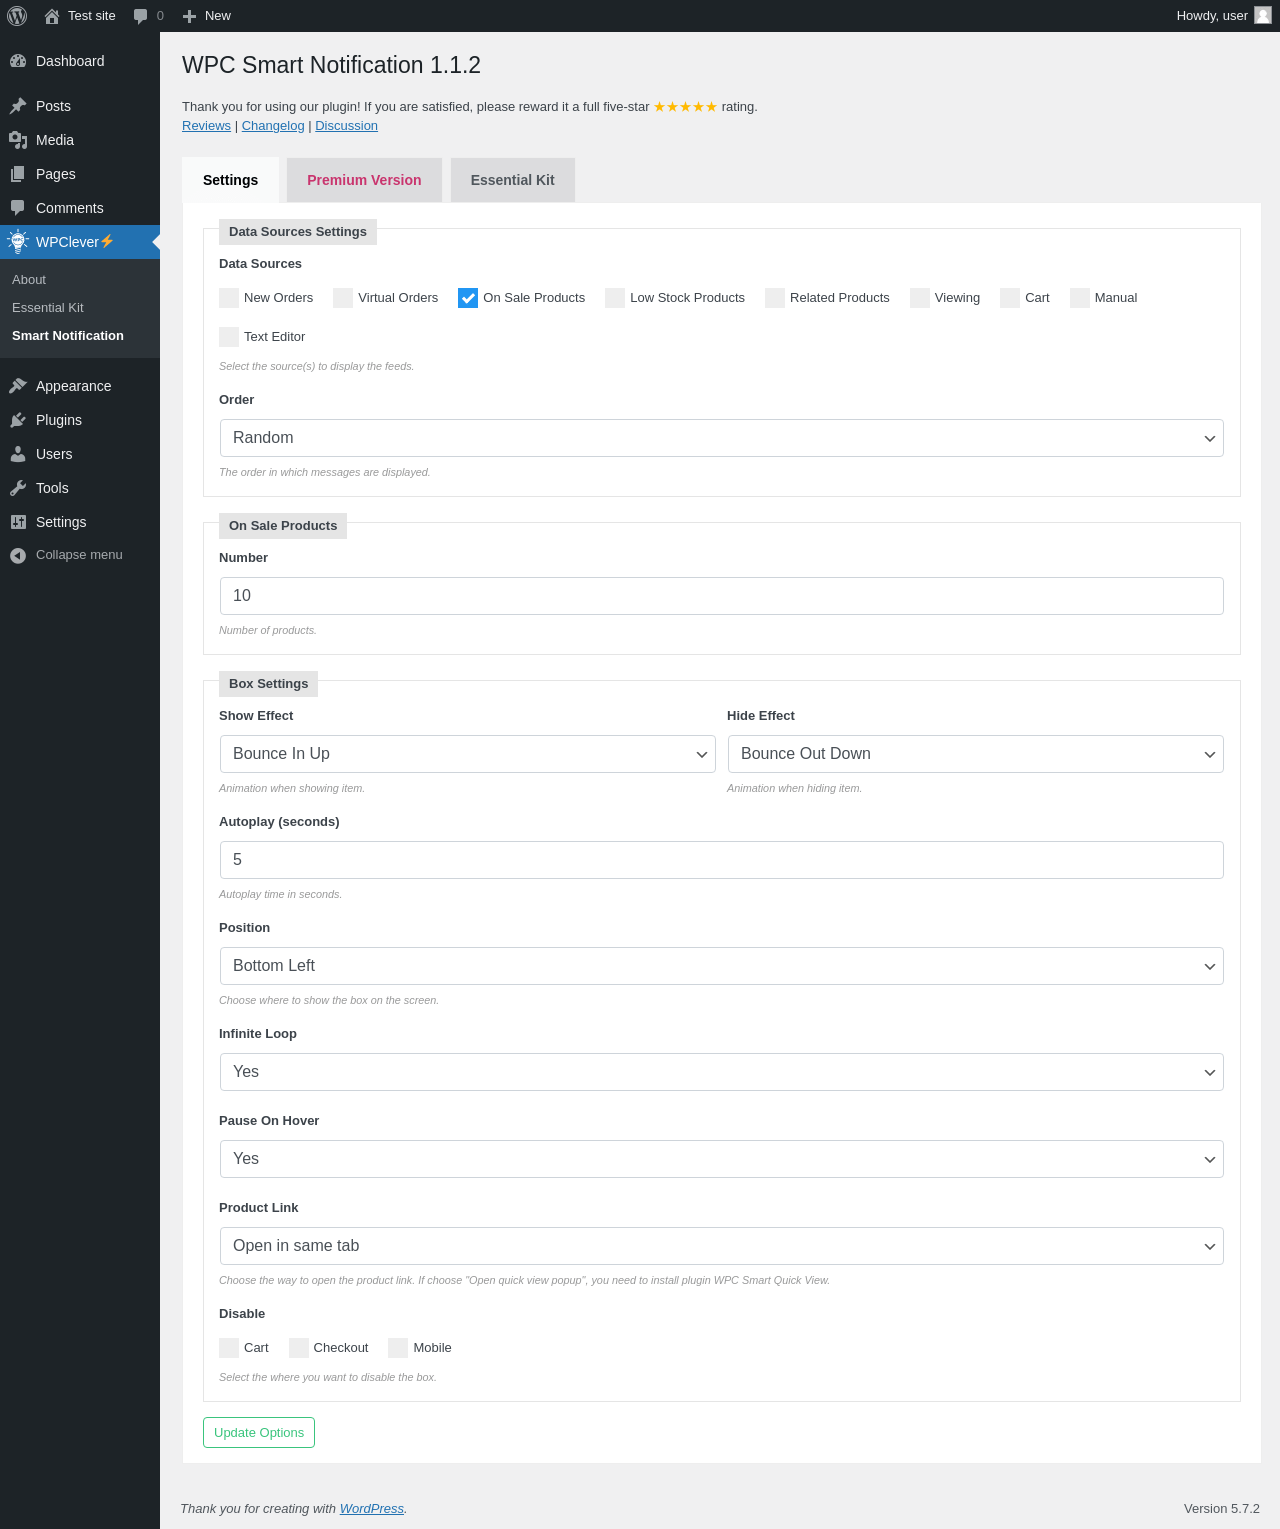Click the New item in admin bar

(207, 16)
